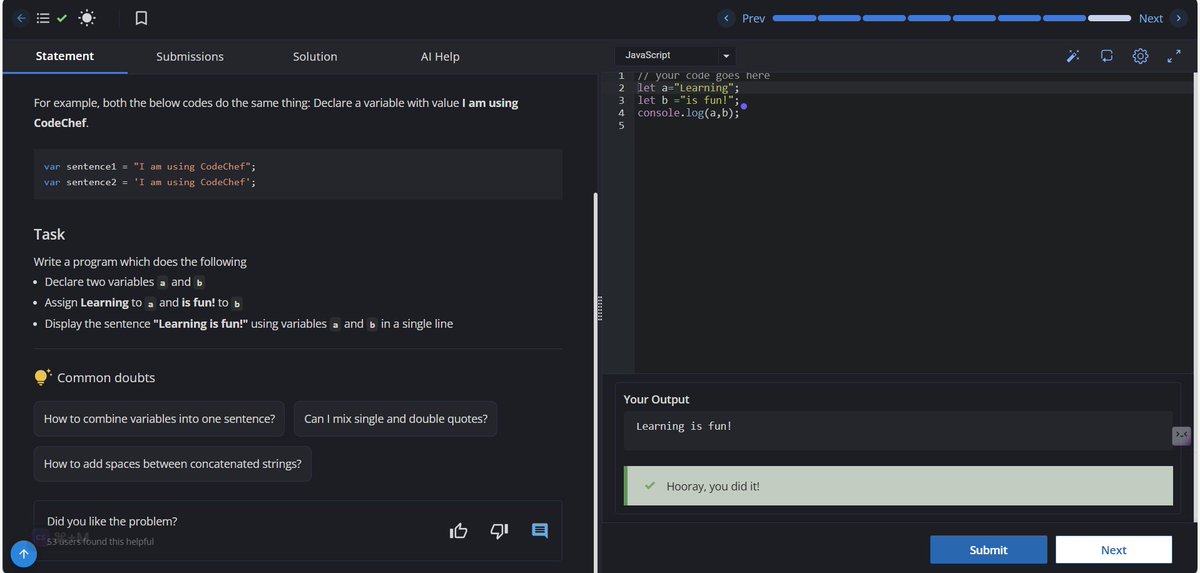1200x573 pixels.
Task: Click the 'Learning is fun!' output text
Action: coord(684,426)
